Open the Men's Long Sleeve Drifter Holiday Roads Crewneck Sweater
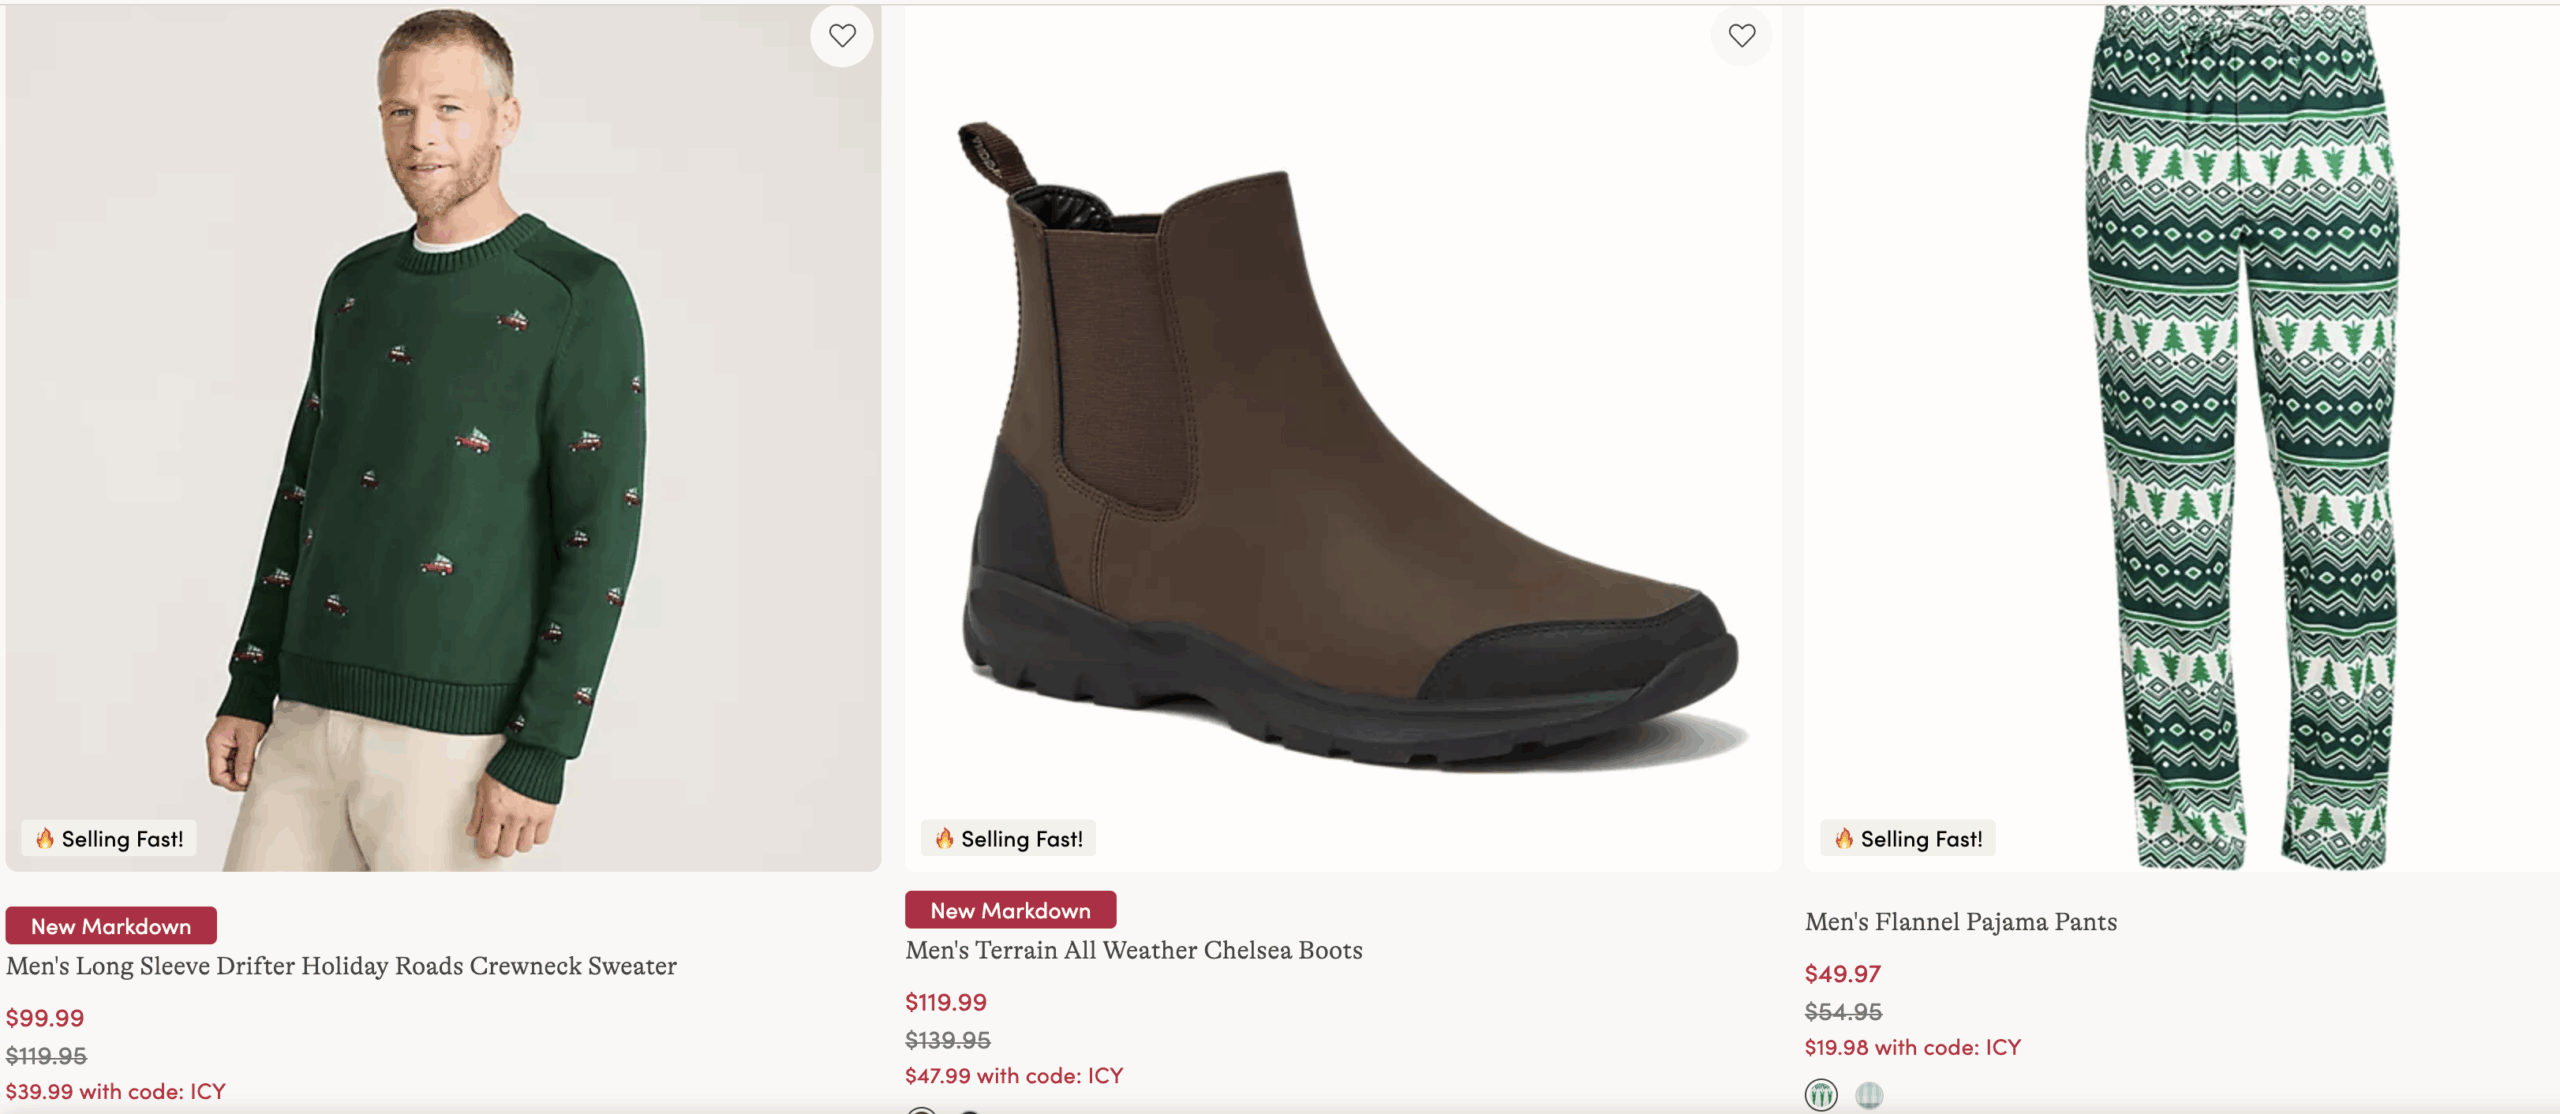The image size is (2560, 1114). tap(341, 966)
